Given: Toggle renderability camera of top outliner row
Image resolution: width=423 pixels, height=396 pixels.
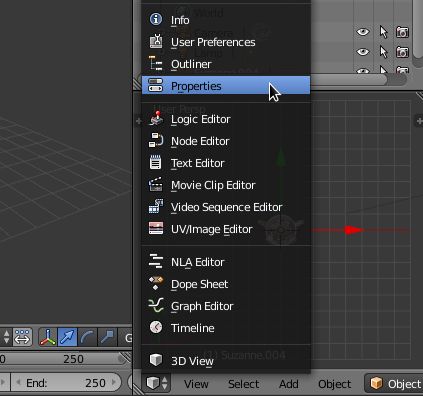Looking at the screenshot, I should tap(402, 32).
